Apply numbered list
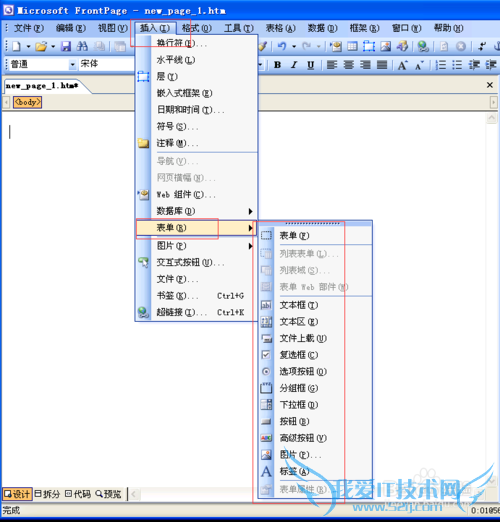This screenshot has width=500, height=522. coord(440,65)
